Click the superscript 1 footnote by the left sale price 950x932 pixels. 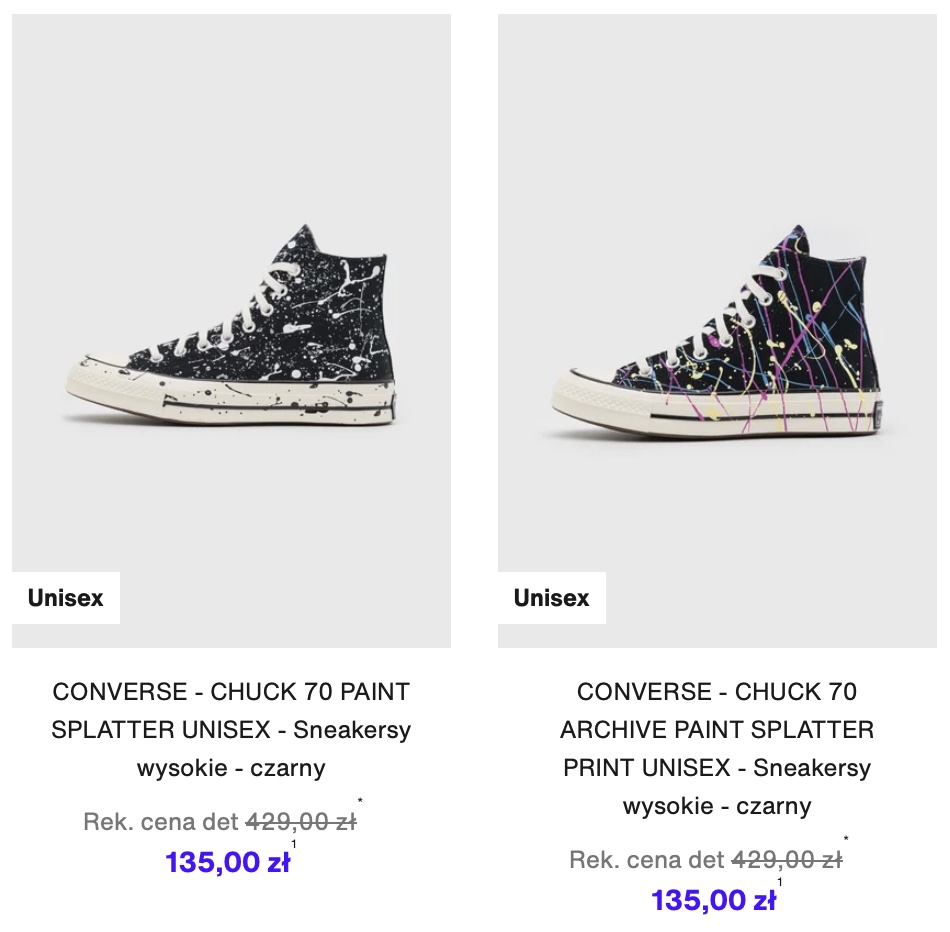pyautogui.click(x=294, y=844)
